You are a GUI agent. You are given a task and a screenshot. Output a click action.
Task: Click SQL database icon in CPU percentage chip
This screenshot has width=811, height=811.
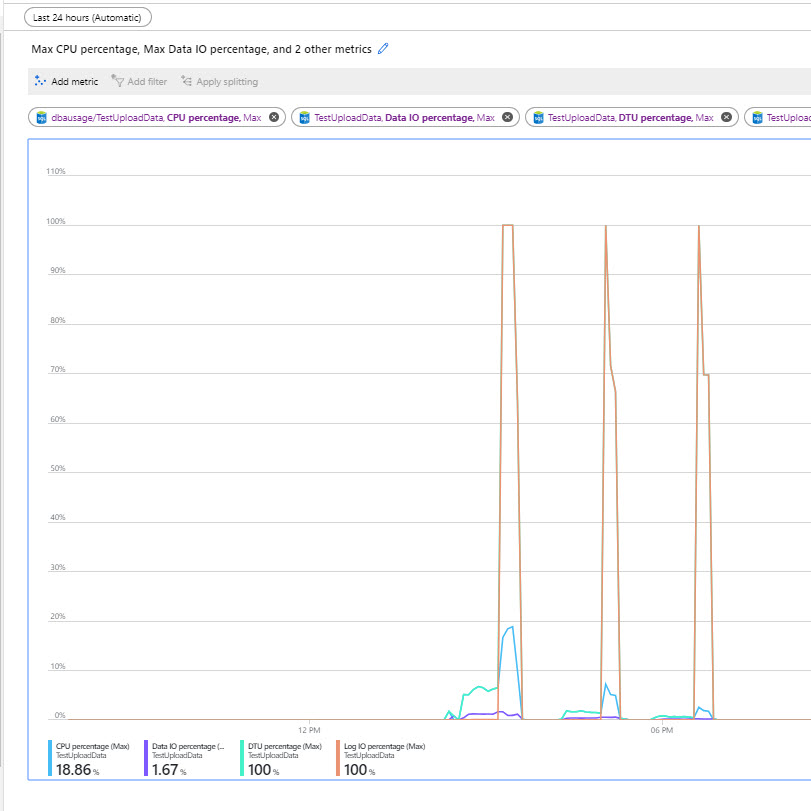(41, 118)
